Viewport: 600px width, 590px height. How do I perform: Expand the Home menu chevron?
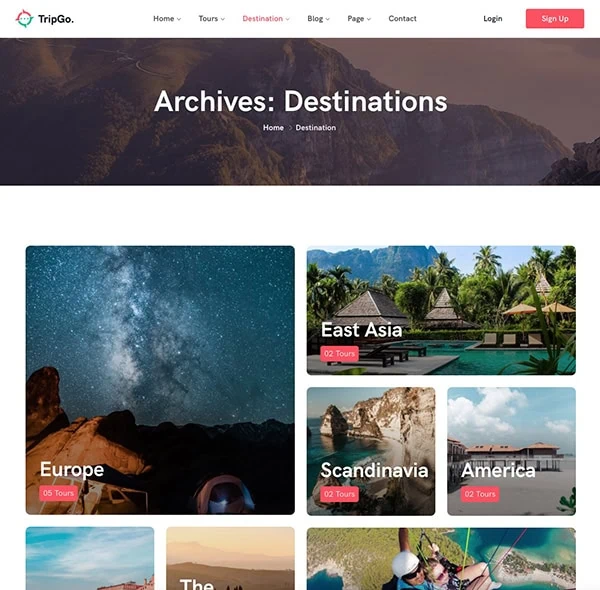pos(179,19)
